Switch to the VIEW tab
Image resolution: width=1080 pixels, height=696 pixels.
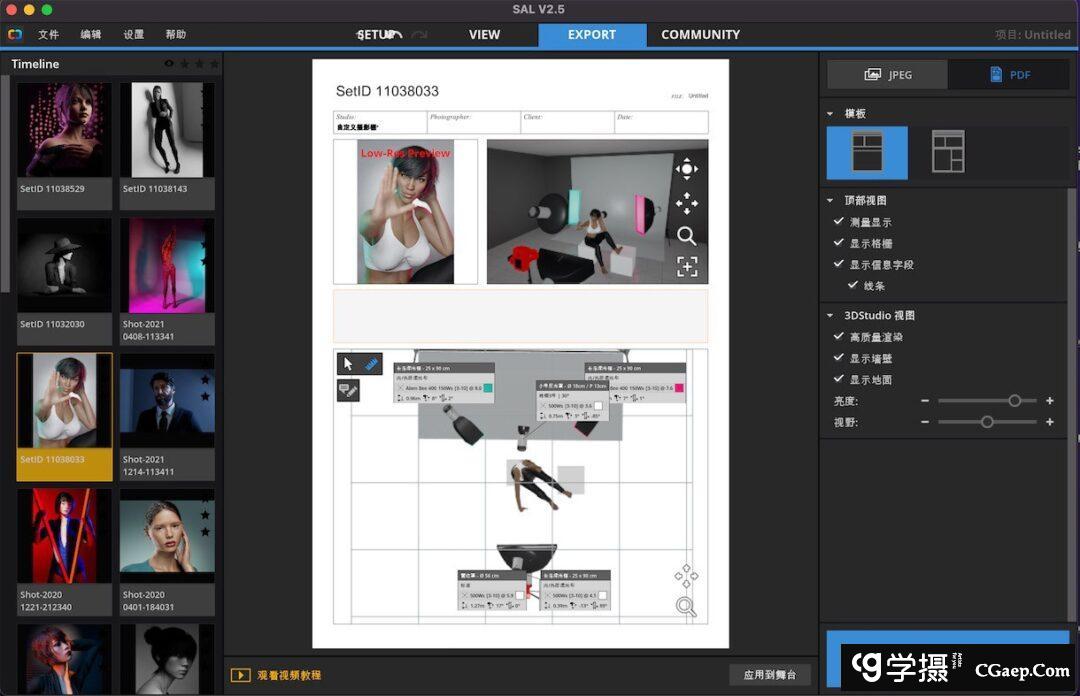pos(484,35)
